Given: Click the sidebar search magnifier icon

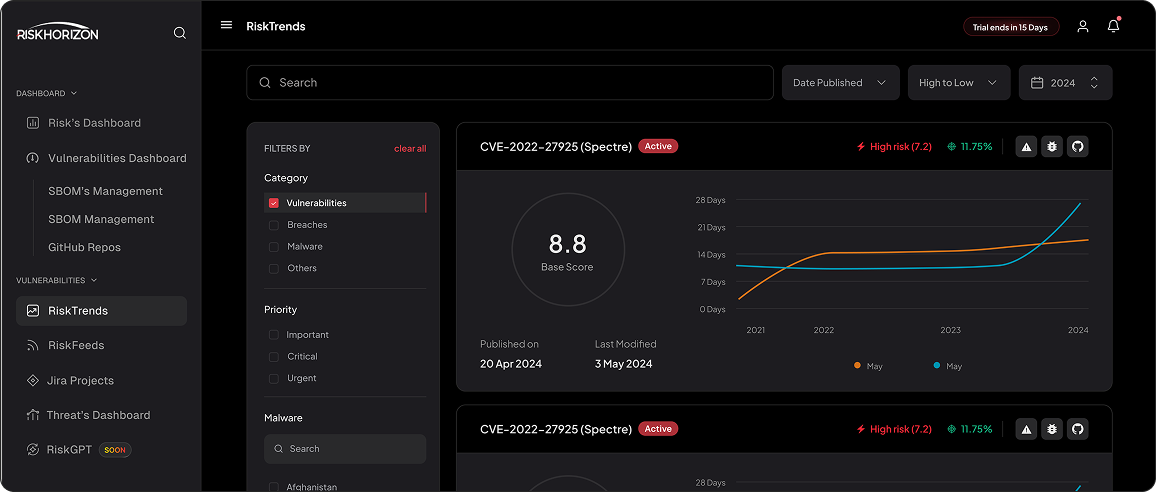Looking at the screenshot, I should tap(179, 32).
